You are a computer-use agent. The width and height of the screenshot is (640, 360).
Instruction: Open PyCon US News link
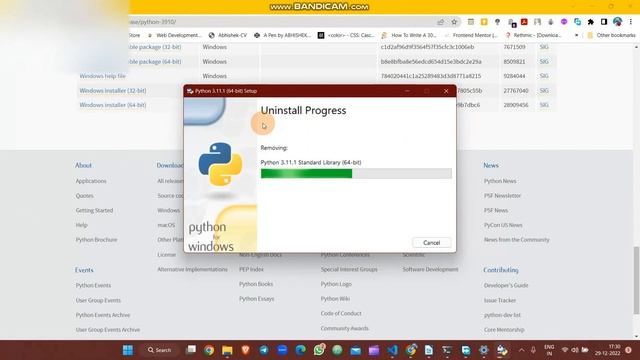coord(503,225)
